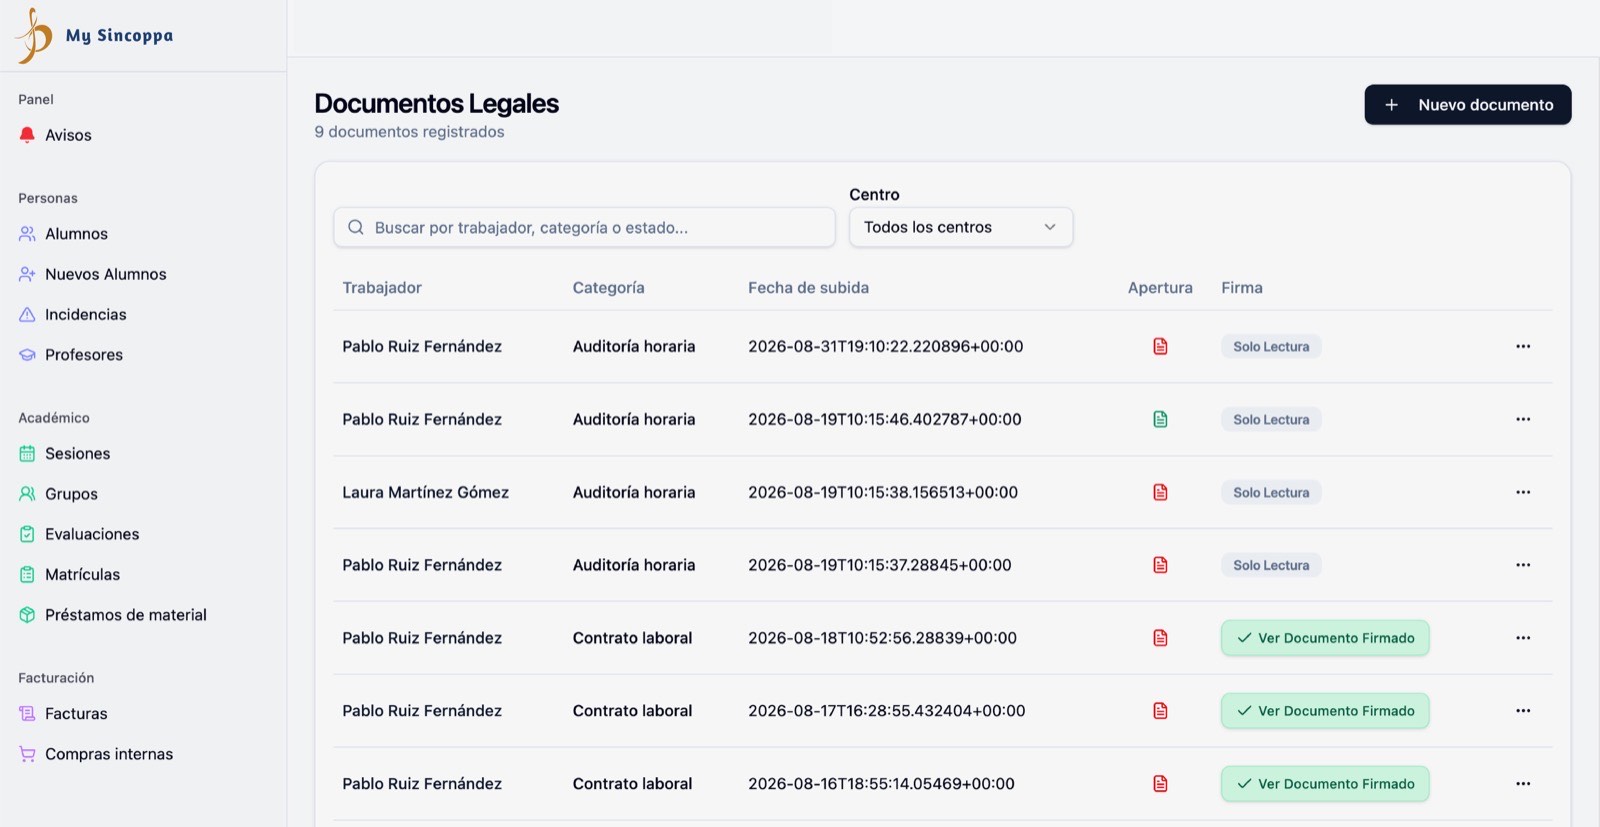The image size is (1600, 827).
Task: Open more options for 2026-08-18 contract row
Action: point(1523,638)
